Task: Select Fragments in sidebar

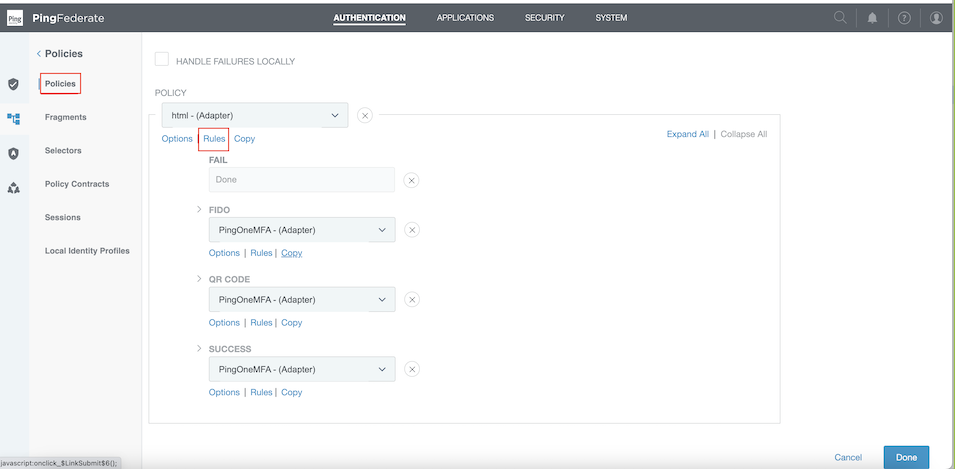Action: click(x=66, y=117)
